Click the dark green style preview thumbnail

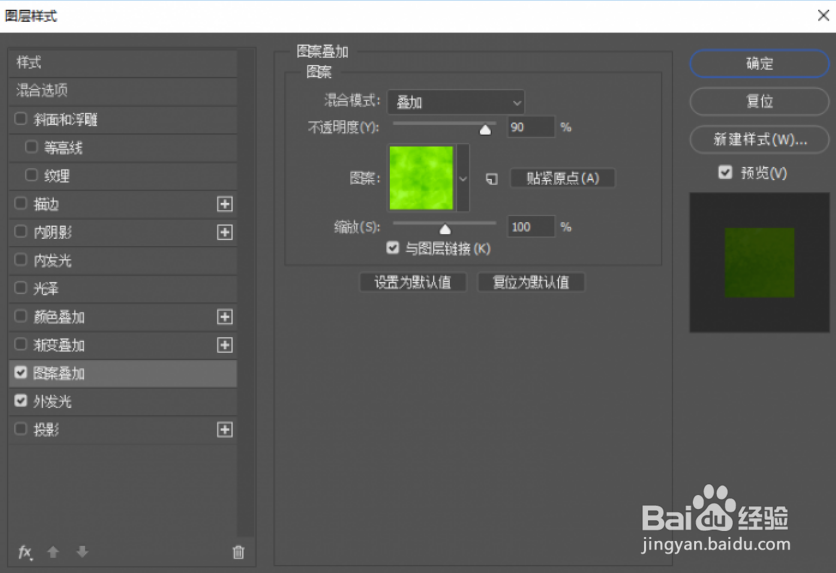pos(759,263)
